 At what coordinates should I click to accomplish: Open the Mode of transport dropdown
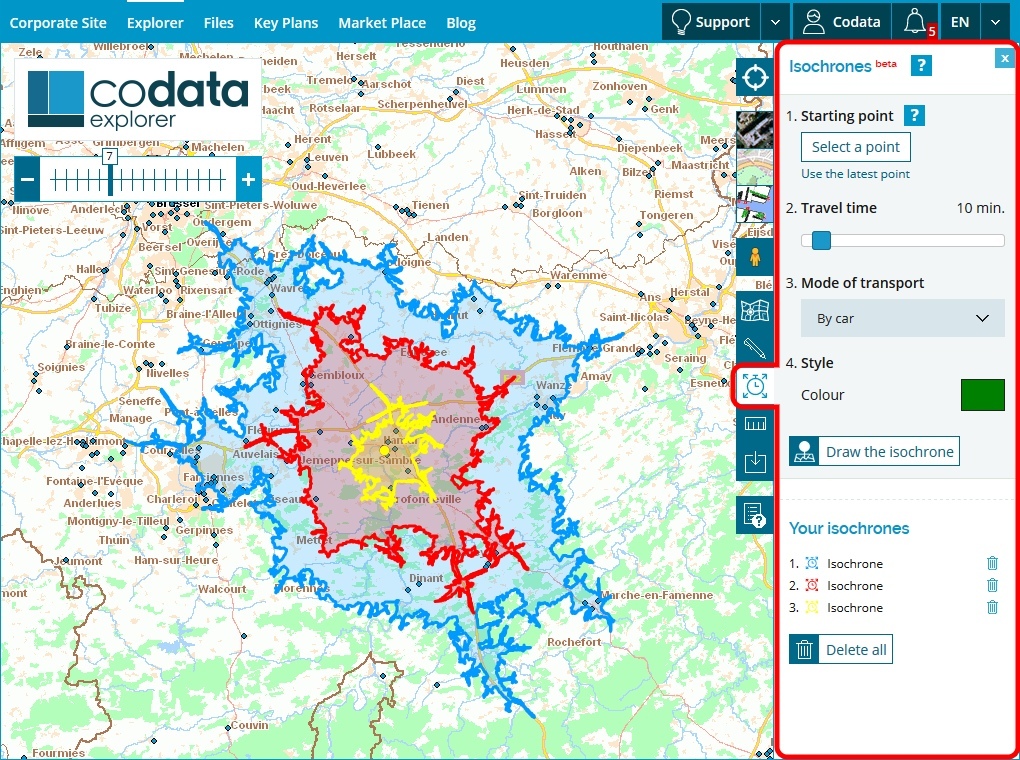(901, 317)
